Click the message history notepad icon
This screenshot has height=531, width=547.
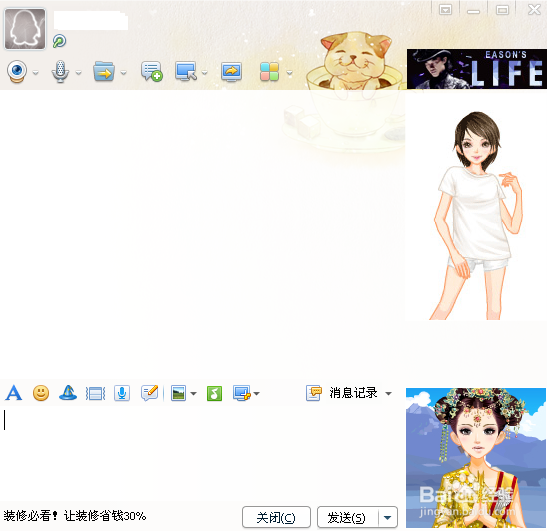click(313, 393)
